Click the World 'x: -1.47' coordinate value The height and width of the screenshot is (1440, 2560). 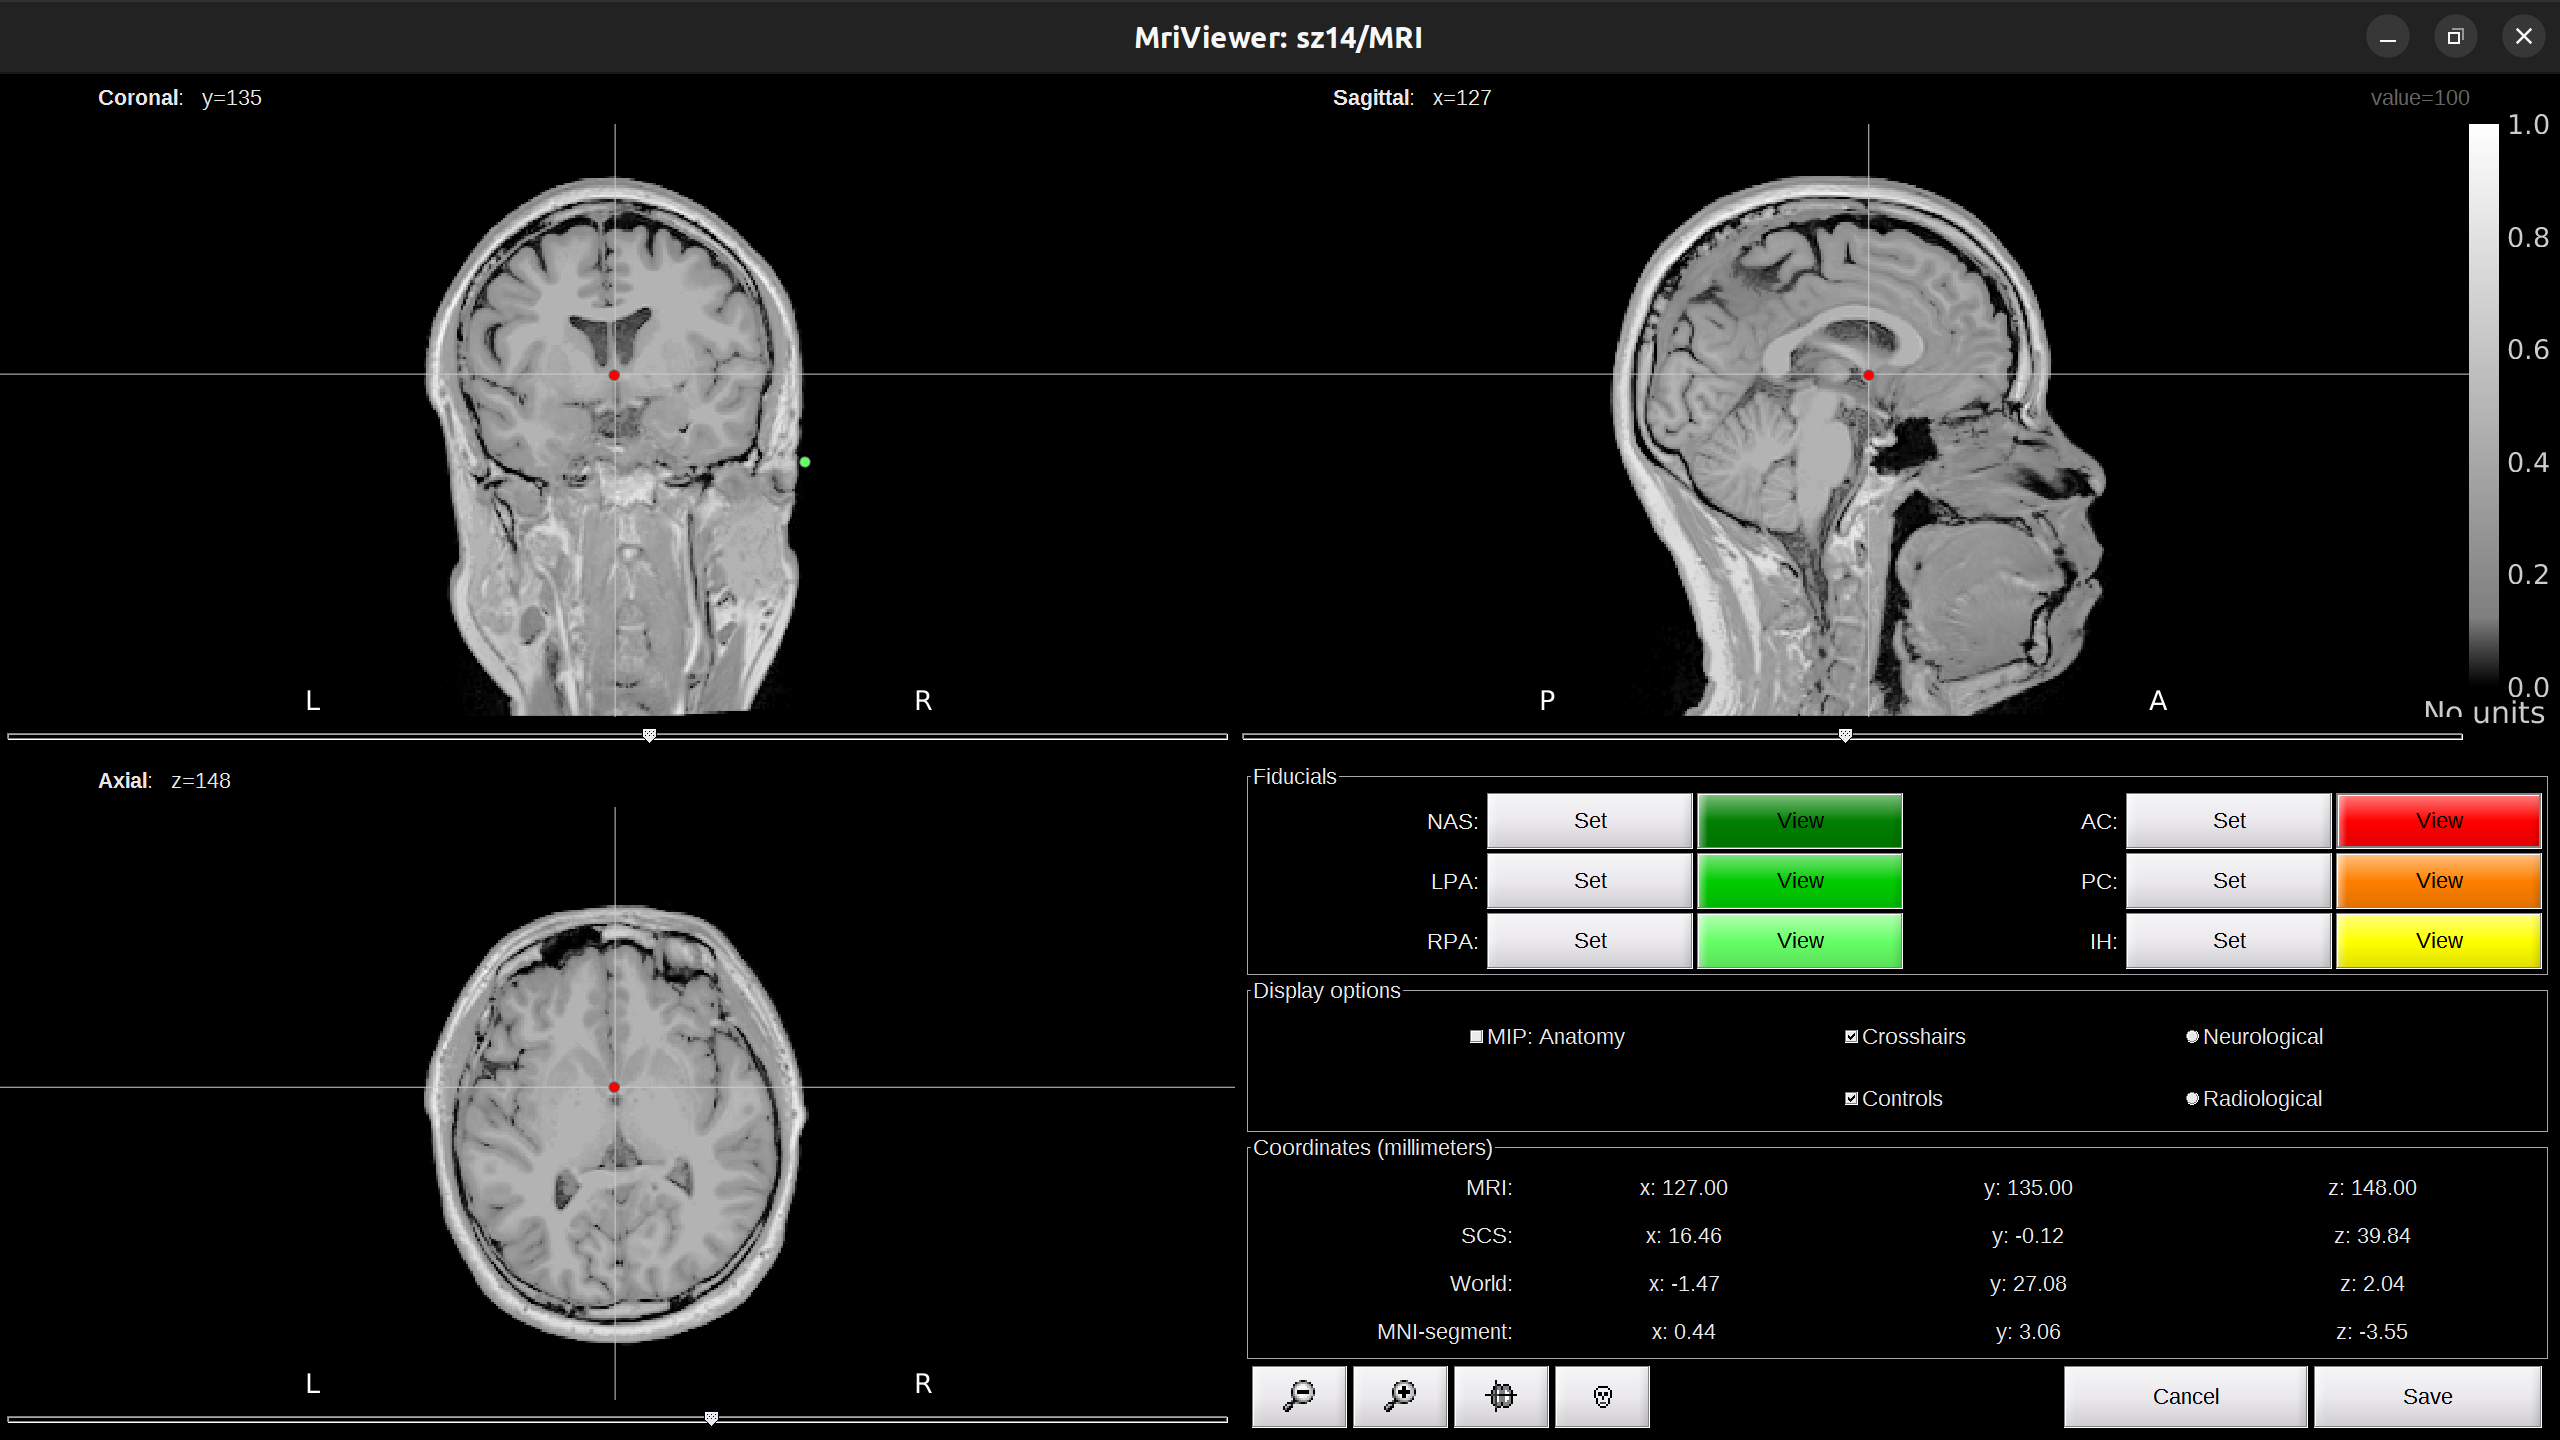1683,1284
